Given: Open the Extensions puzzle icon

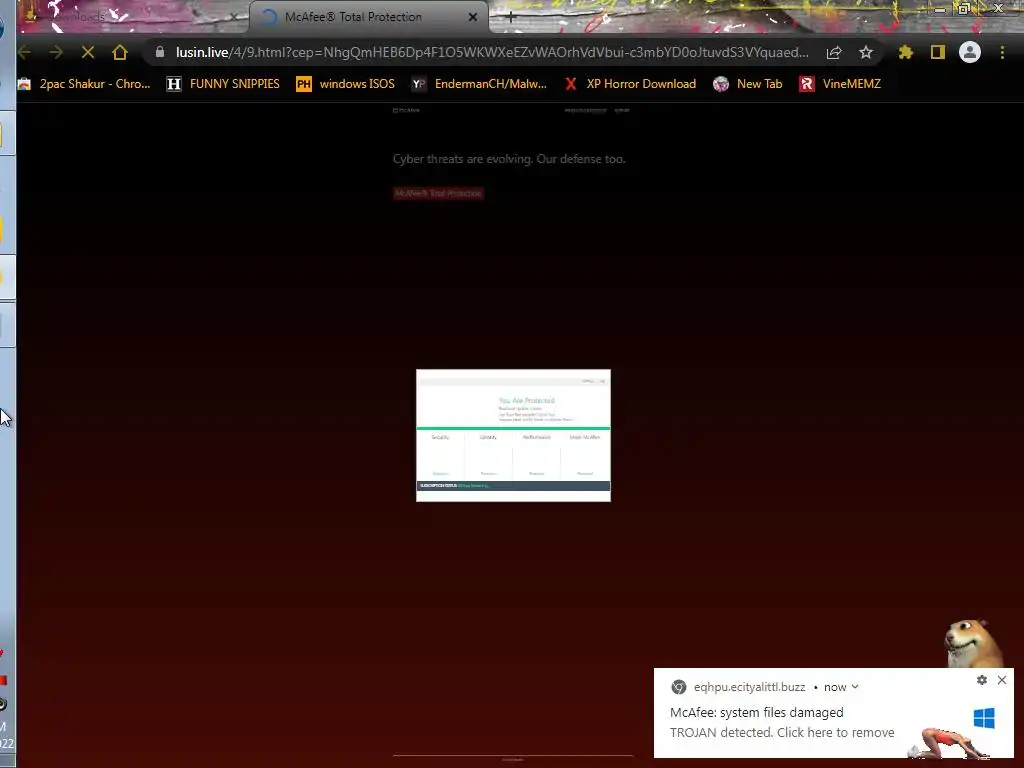Looking at the screenshot, I should coord(905,52).
